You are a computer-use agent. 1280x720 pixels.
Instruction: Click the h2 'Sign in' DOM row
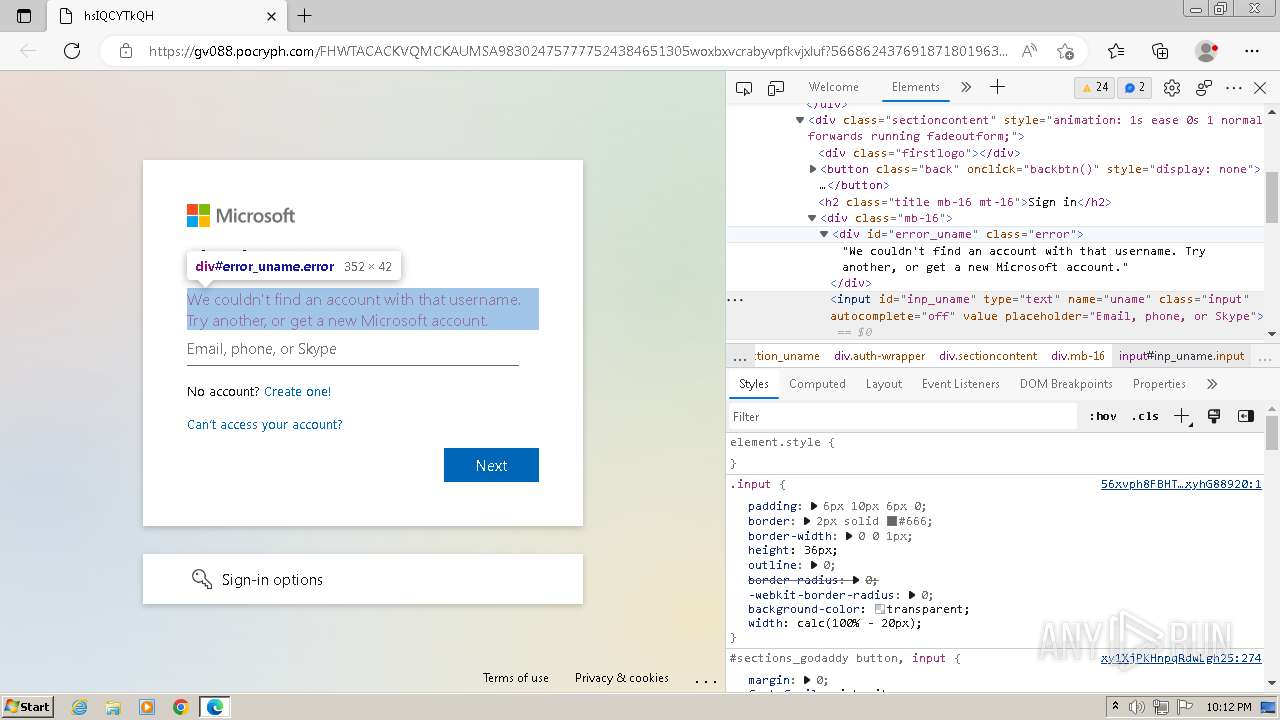(x=965, y=202)
